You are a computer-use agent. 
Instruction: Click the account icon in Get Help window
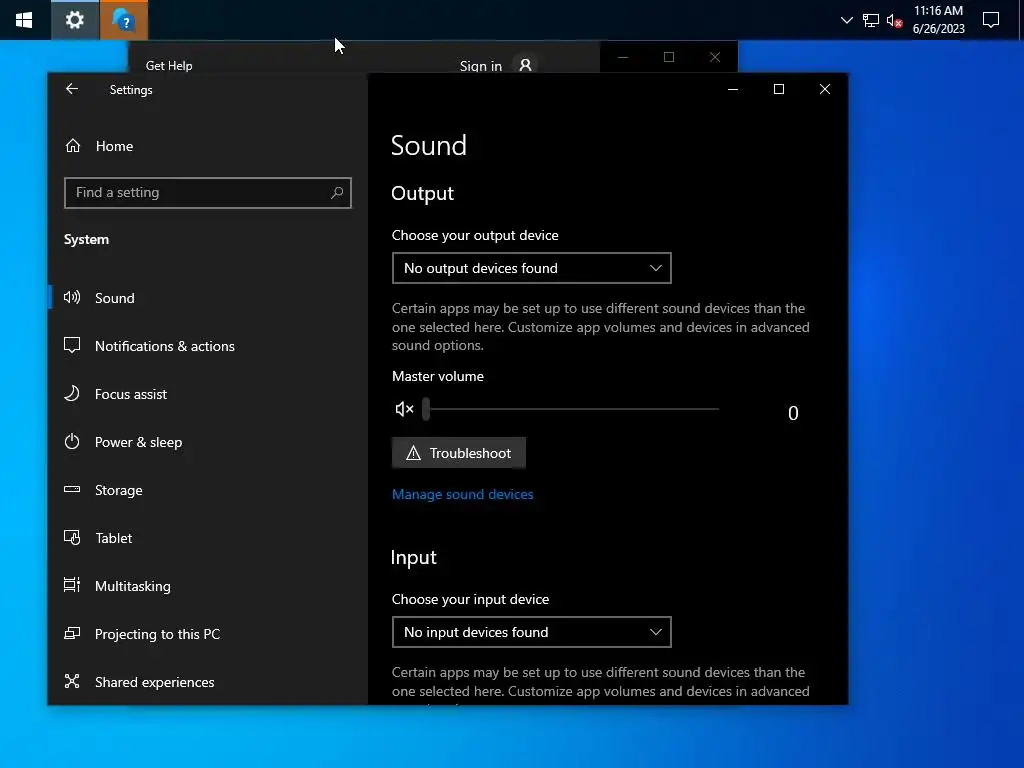click(x=525, y=65)
